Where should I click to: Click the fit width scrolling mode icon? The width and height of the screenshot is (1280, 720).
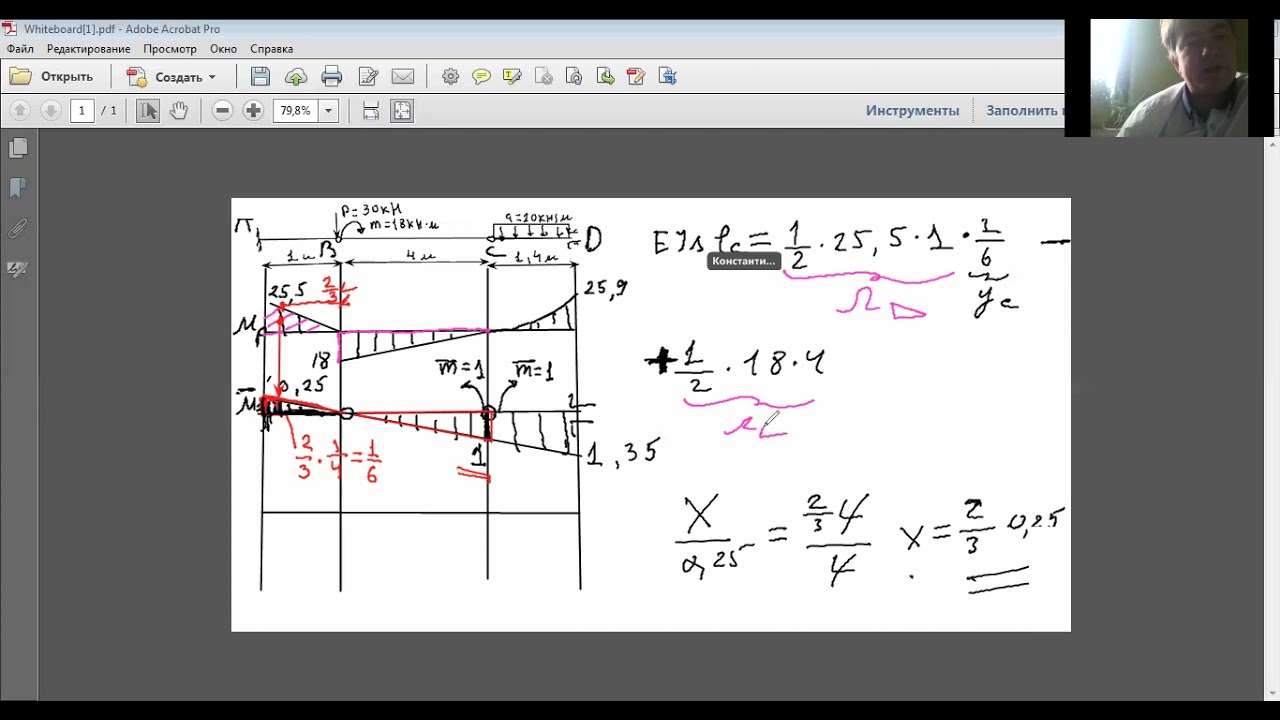pyautogui.click(x=371, y=111)
